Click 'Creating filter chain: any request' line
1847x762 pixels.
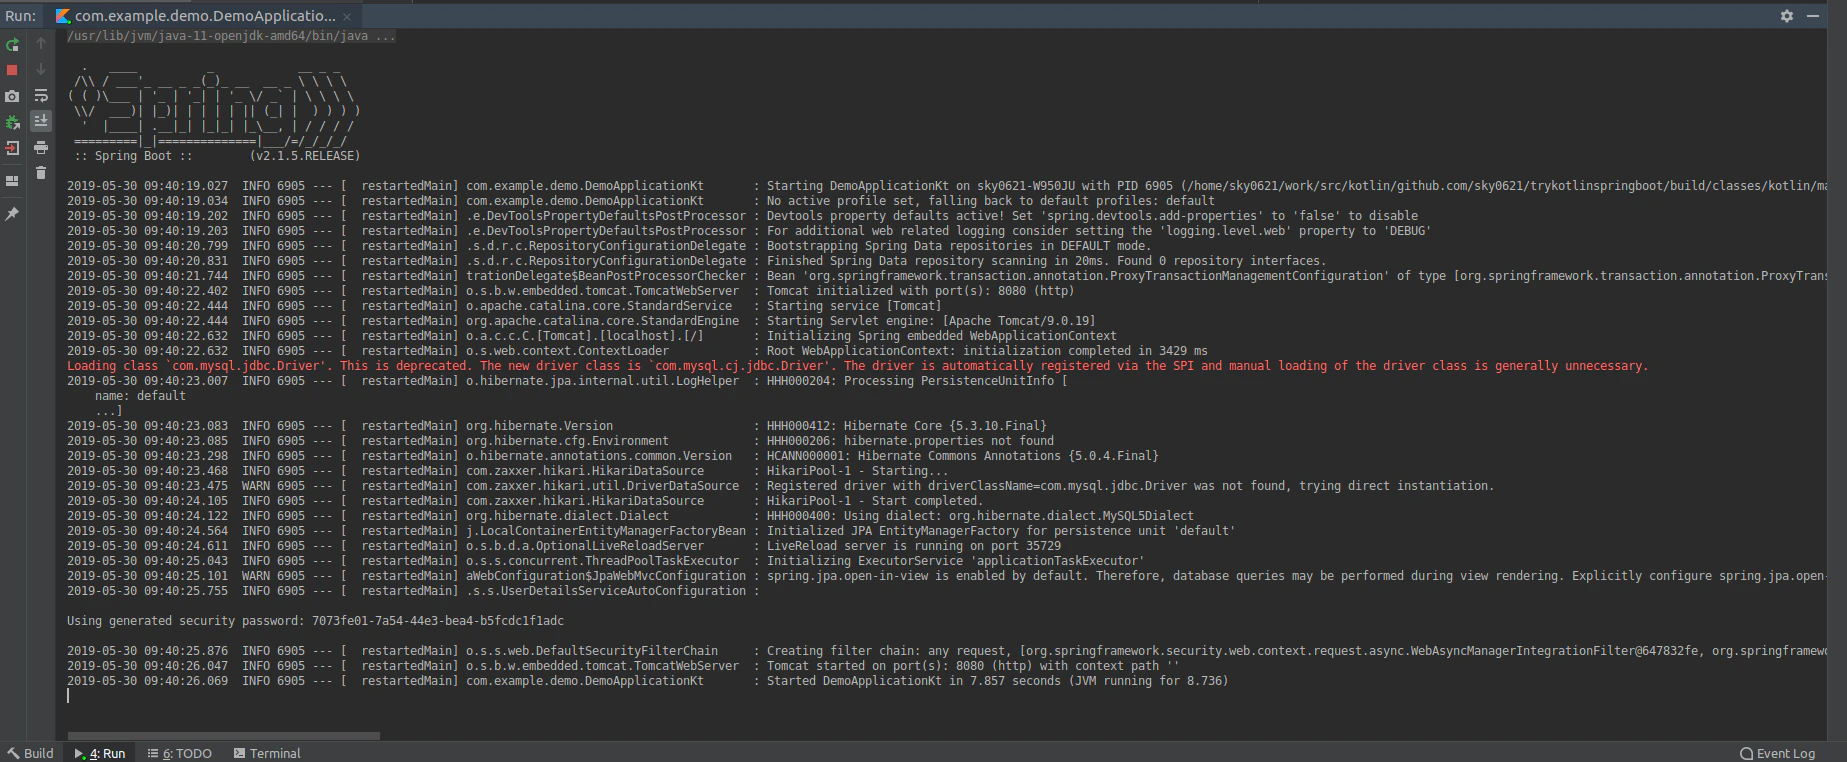pyautogui.click(x=947, y=651)
